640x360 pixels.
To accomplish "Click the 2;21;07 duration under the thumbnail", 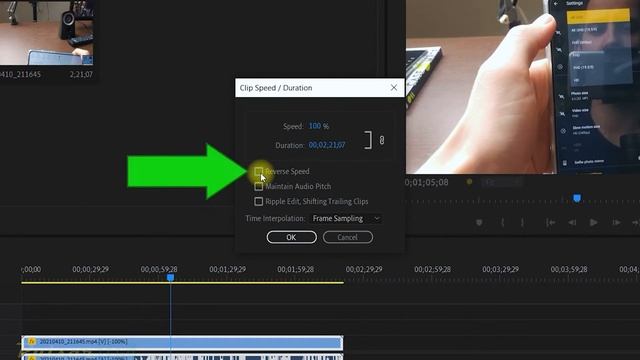I will pyautogui.click(x=81, y=74).
